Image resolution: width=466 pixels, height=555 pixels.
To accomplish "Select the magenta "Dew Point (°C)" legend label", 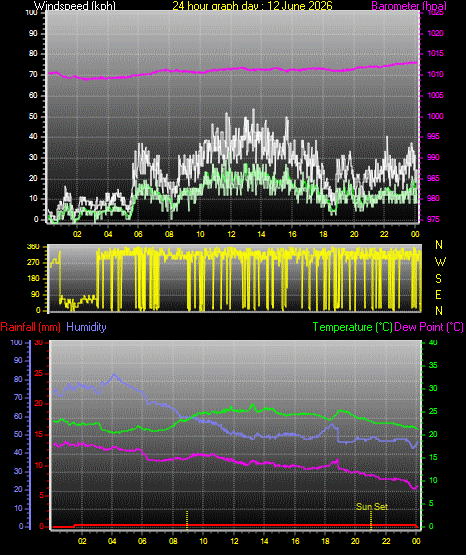I will tap(429, 327).
